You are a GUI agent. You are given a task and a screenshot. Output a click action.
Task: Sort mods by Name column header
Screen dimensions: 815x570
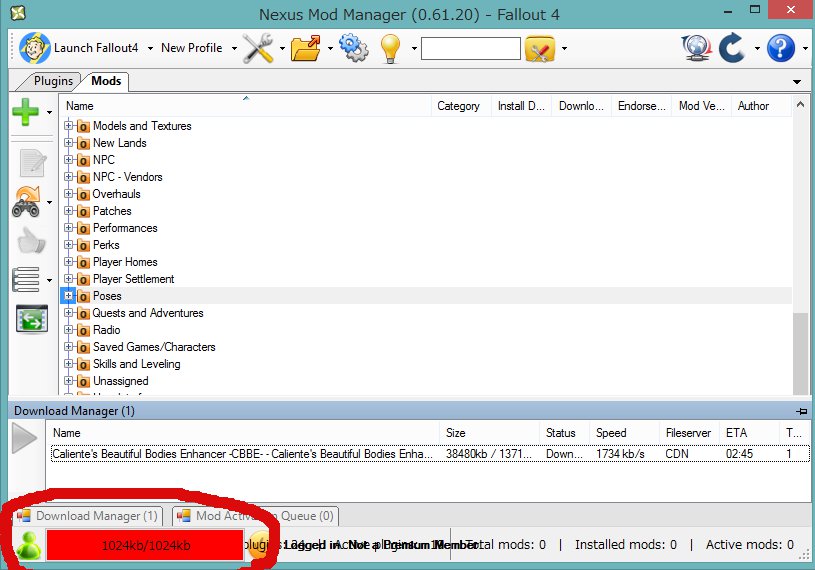coord(245,106)
